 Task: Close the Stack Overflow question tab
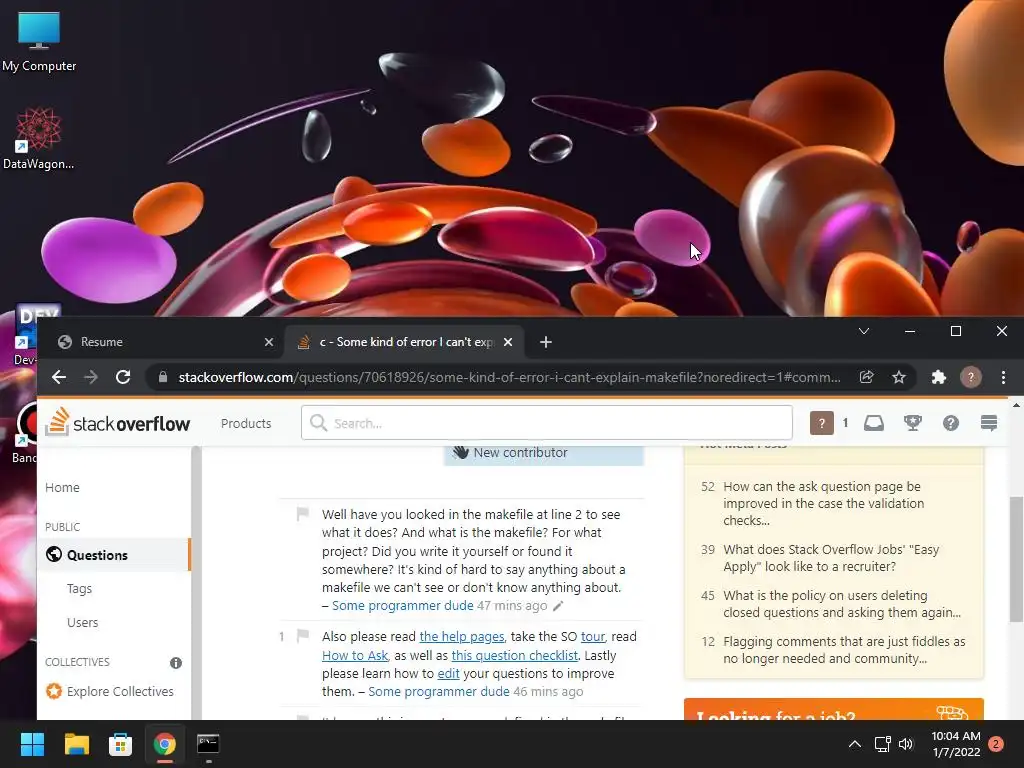click(x=508, y=342)
